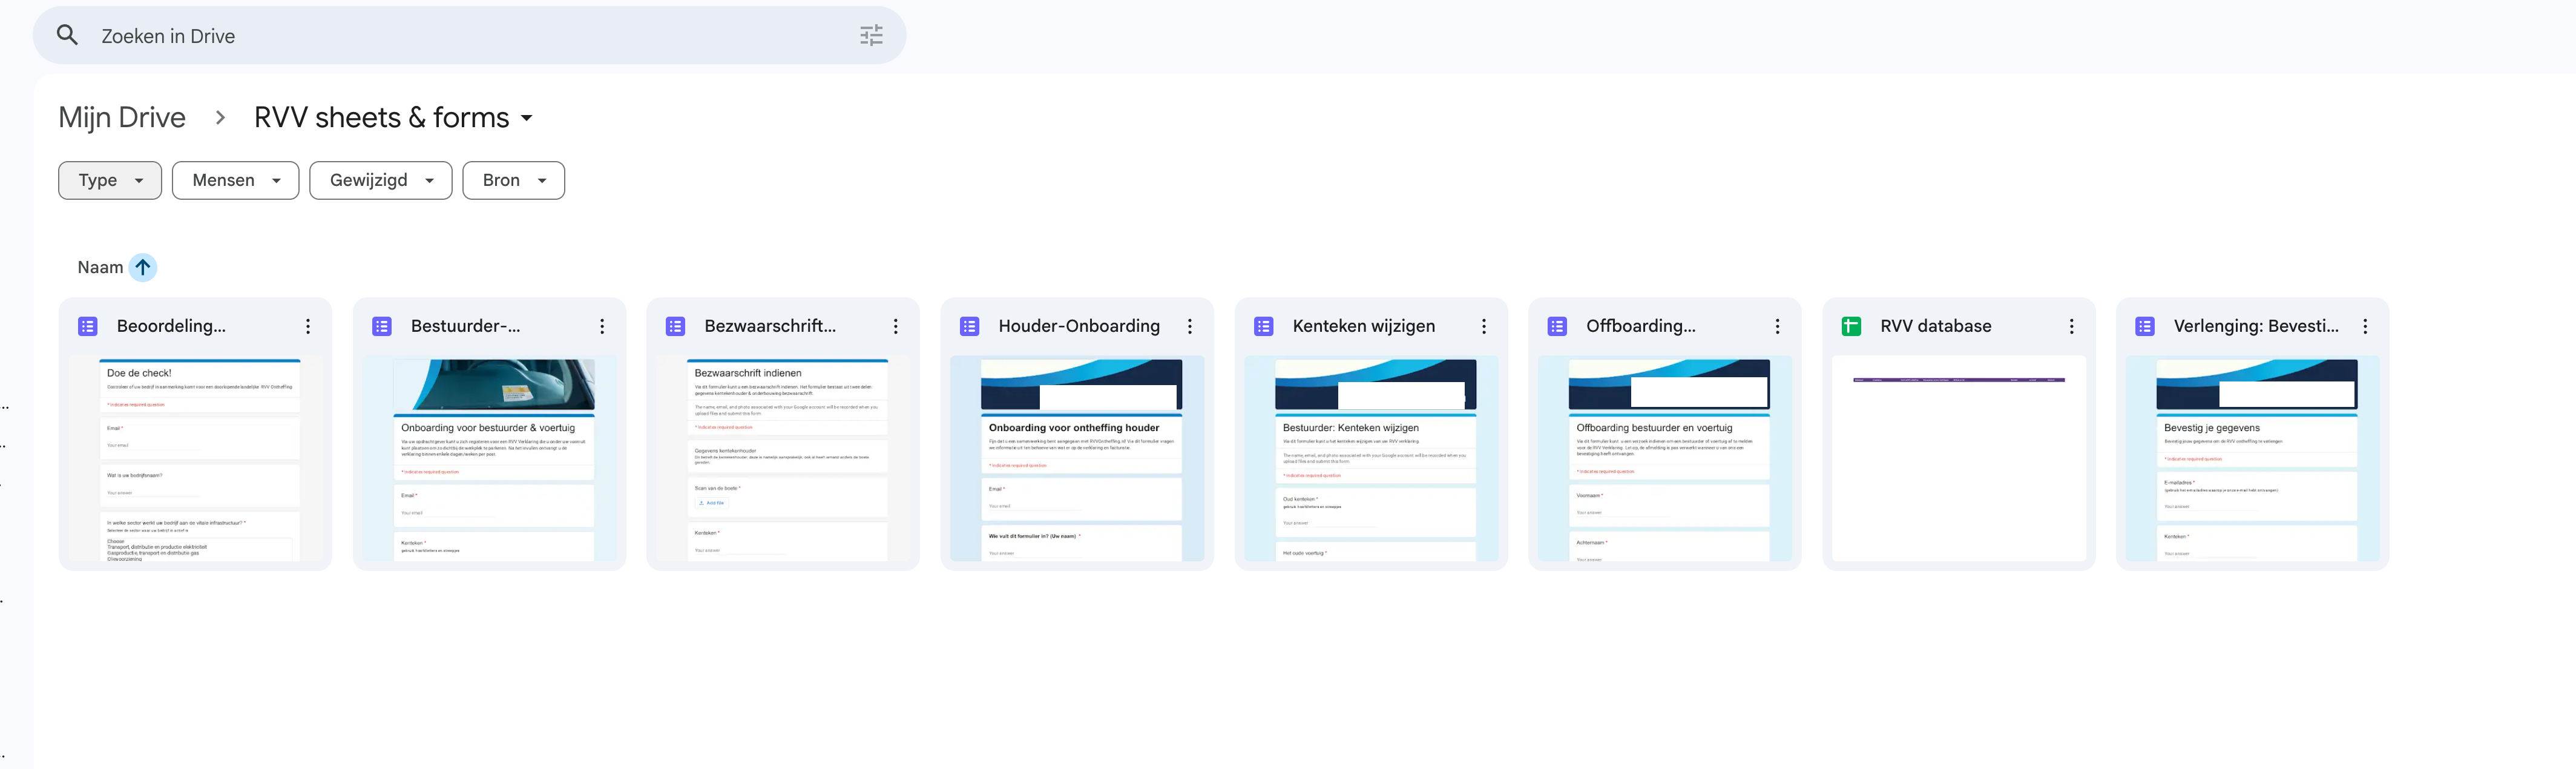Click the Bestuurder form file icon
The image size is (2576, 769).
[x=382, y=327]
